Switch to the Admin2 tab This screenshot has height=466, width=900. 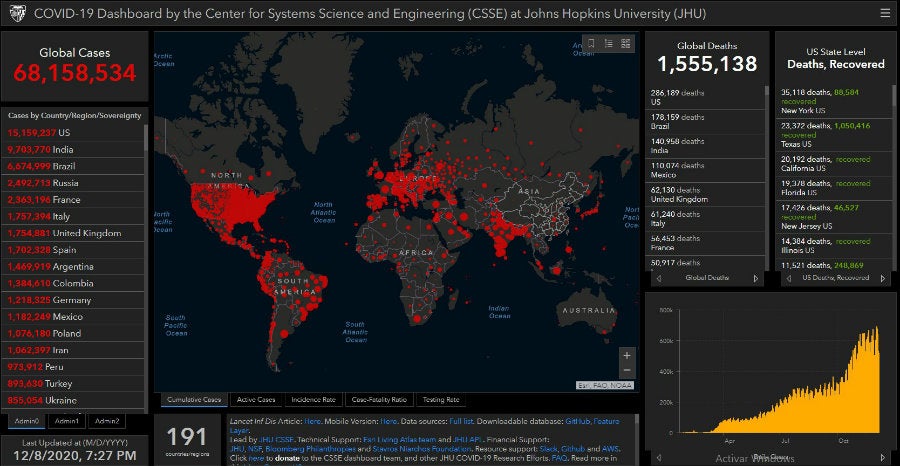[106, 421]
